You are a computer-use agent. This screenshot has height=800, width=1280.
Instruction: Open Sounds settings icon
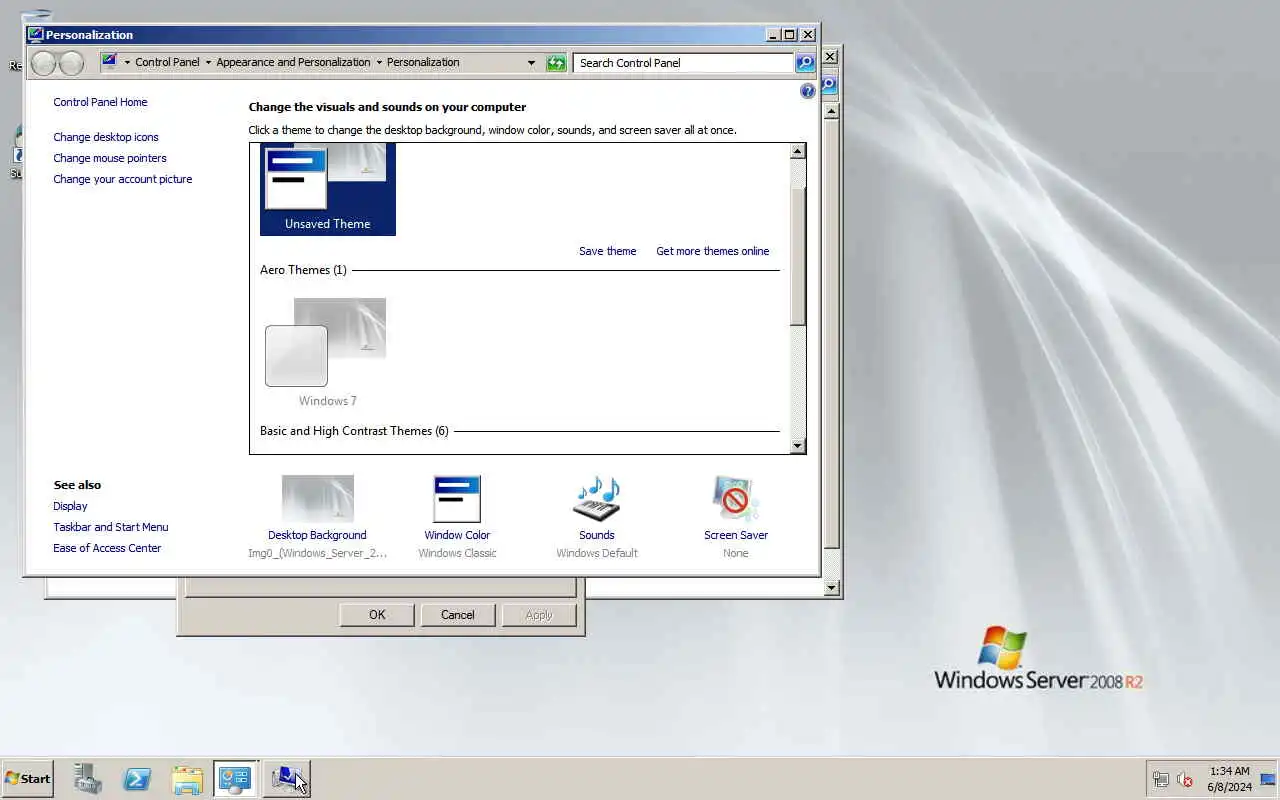click(596, 499)
